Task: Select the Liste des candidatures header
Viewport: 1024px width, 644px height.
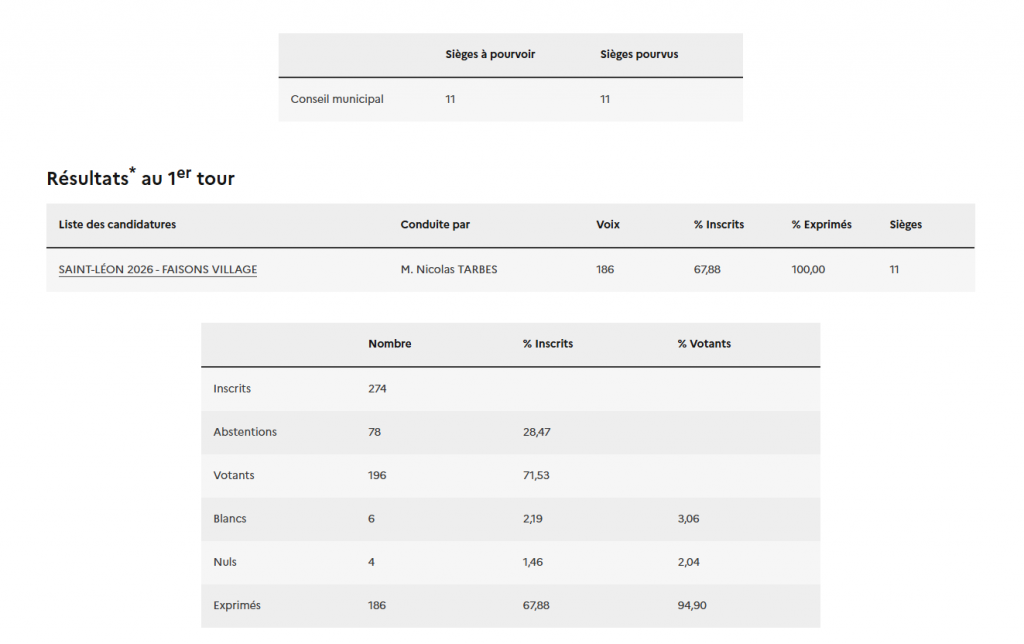Action: 117,225
